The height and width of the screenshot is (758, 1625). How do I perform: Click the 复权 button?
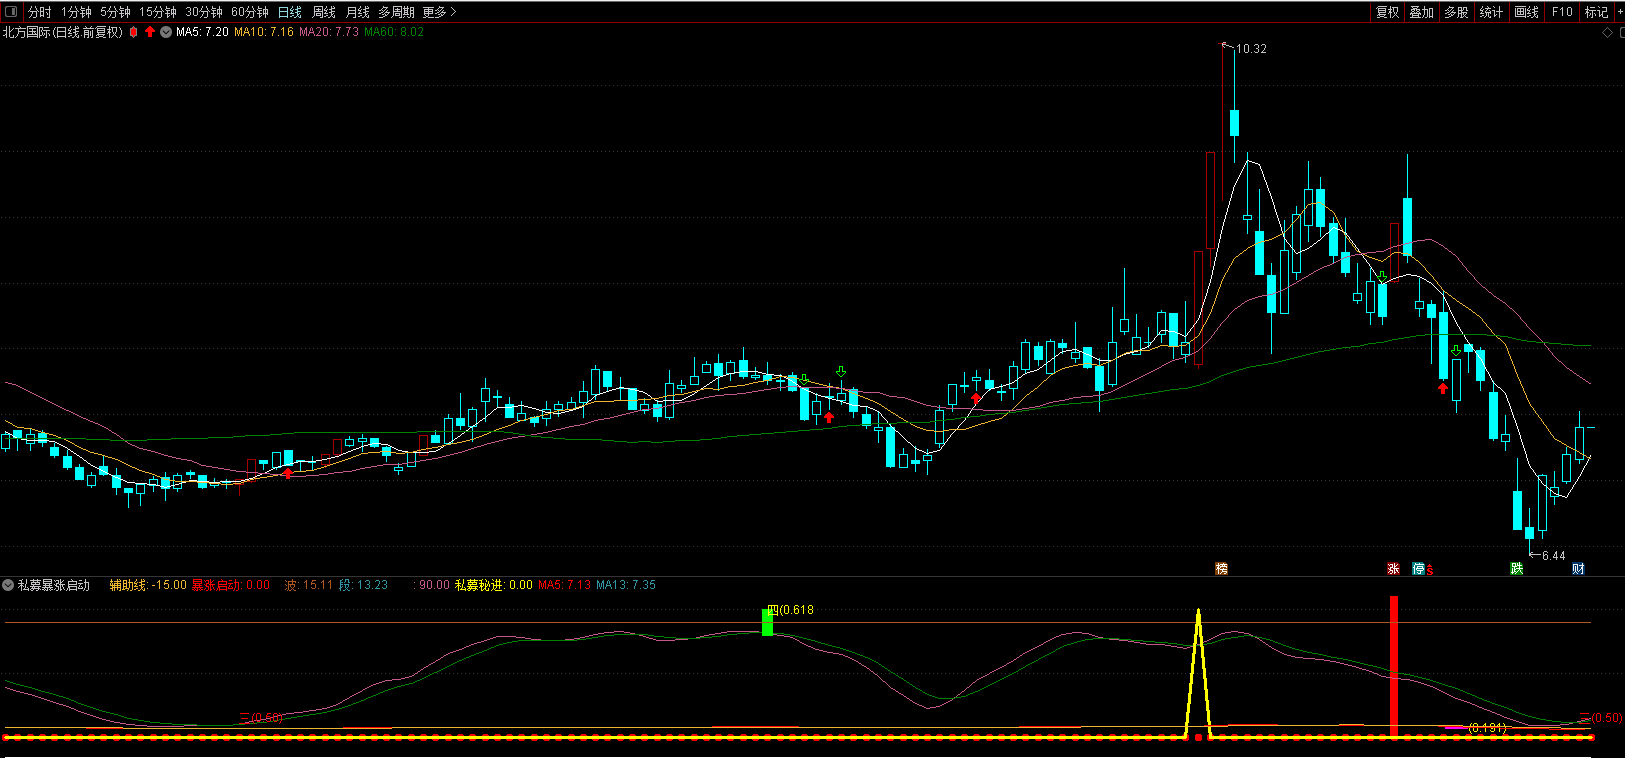(x=1387, y=12)
